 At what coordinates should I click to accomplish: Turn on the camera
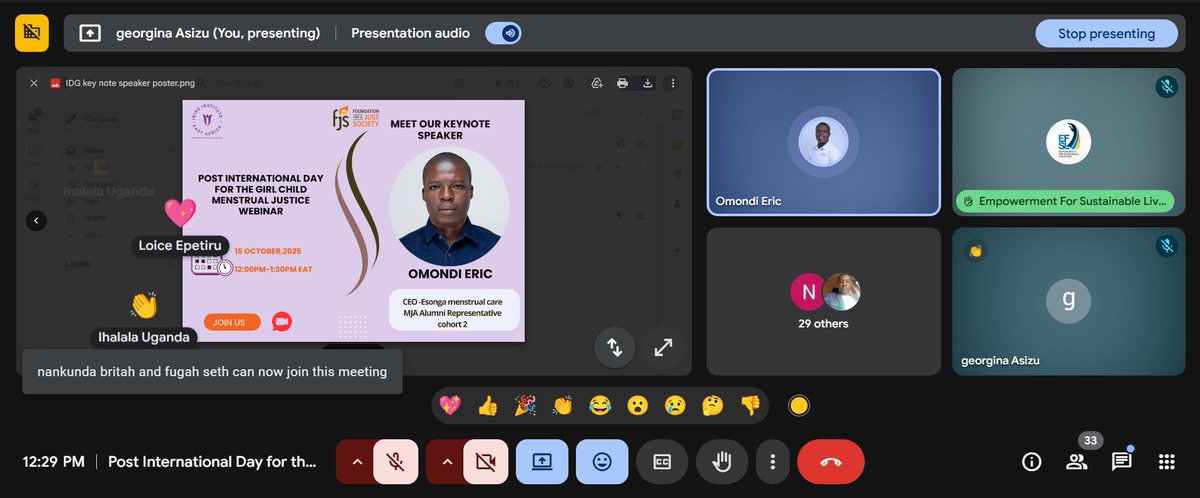[486, 462]
